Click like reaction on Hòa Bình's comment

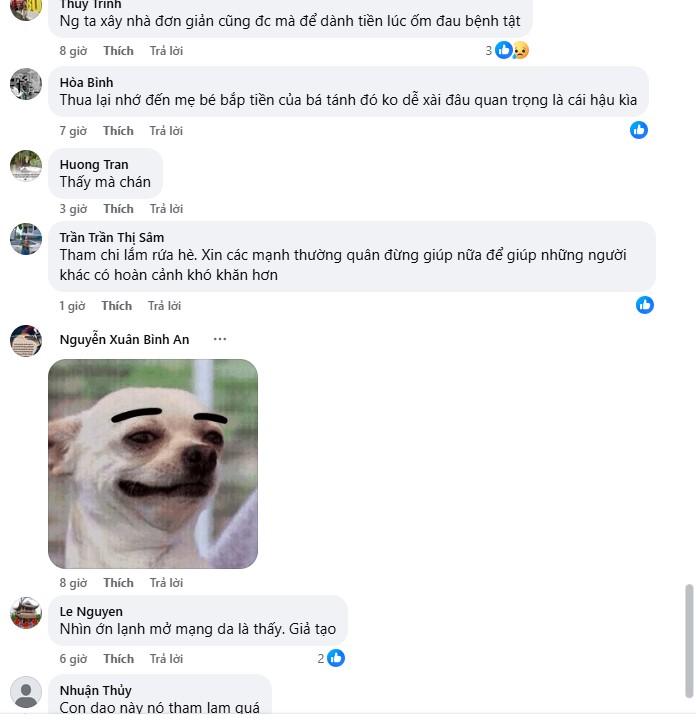638,130
